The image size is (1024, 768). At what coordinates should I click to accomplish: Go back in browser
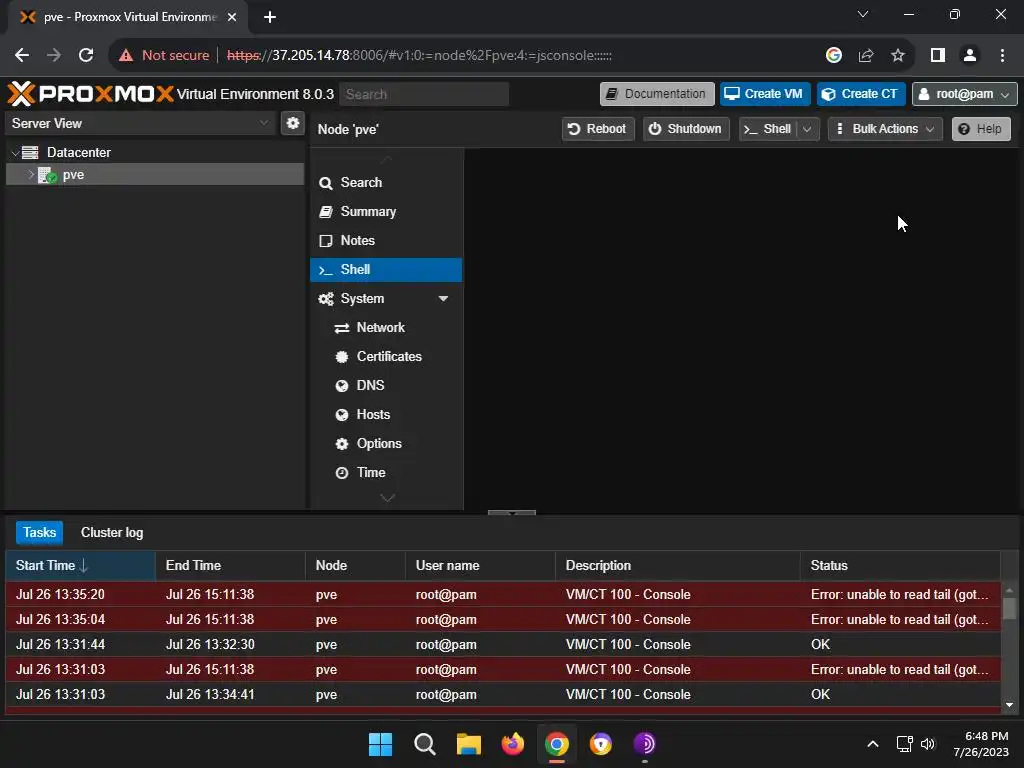pos(22,56)
